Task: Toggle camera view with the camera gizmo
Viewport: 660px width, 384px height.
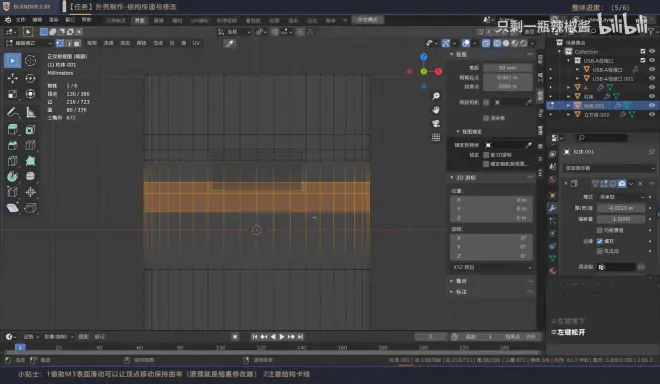Action: click(x=436, y=123)
